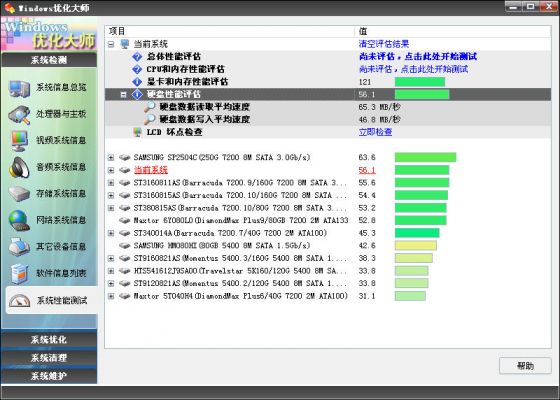Click the red 当前系统 link text
Image resolution: width=560 pixels, height=400 pixels.
pyautogui.click(x=150, y=170)
